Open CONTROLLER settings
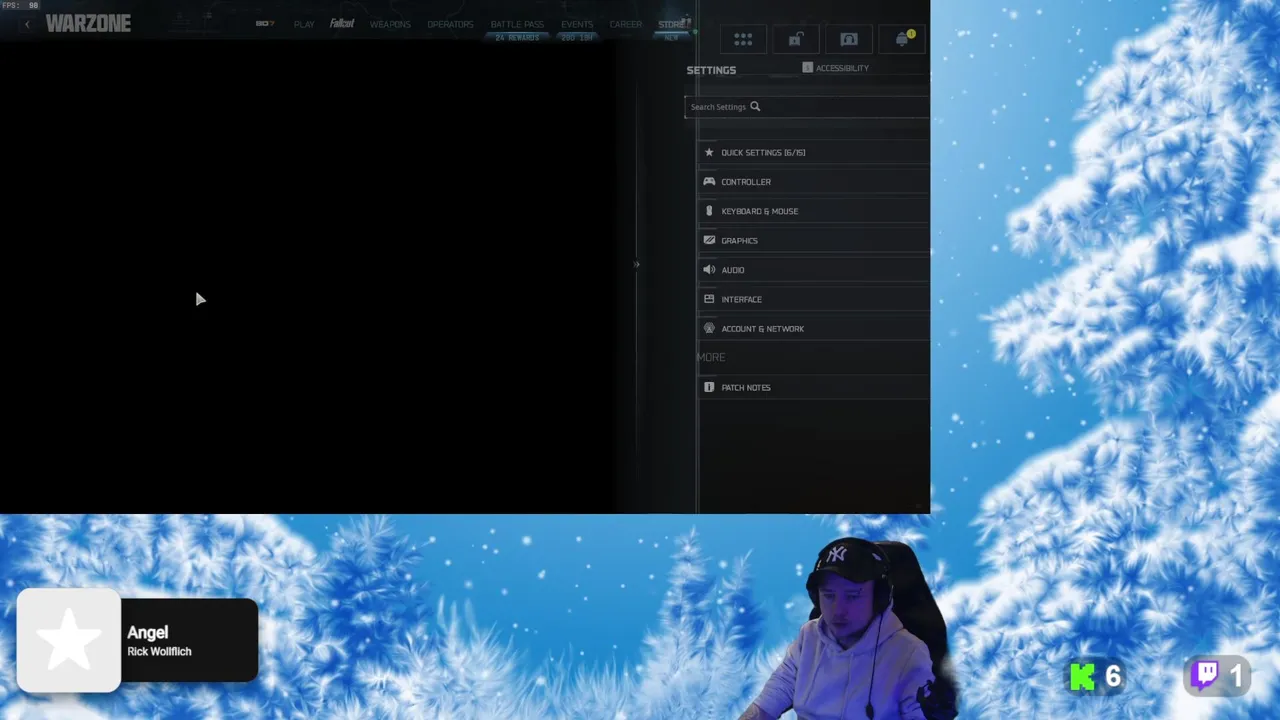This screenshot has width=1280, height=720. pyautogui.click(x=813, y=182)
